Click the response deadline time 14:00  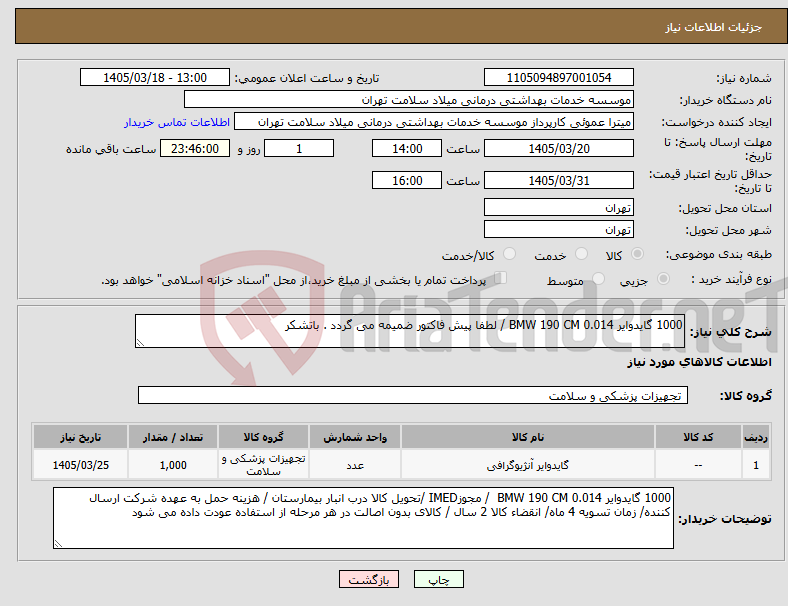pyautogui.click(x=407, y=148)
